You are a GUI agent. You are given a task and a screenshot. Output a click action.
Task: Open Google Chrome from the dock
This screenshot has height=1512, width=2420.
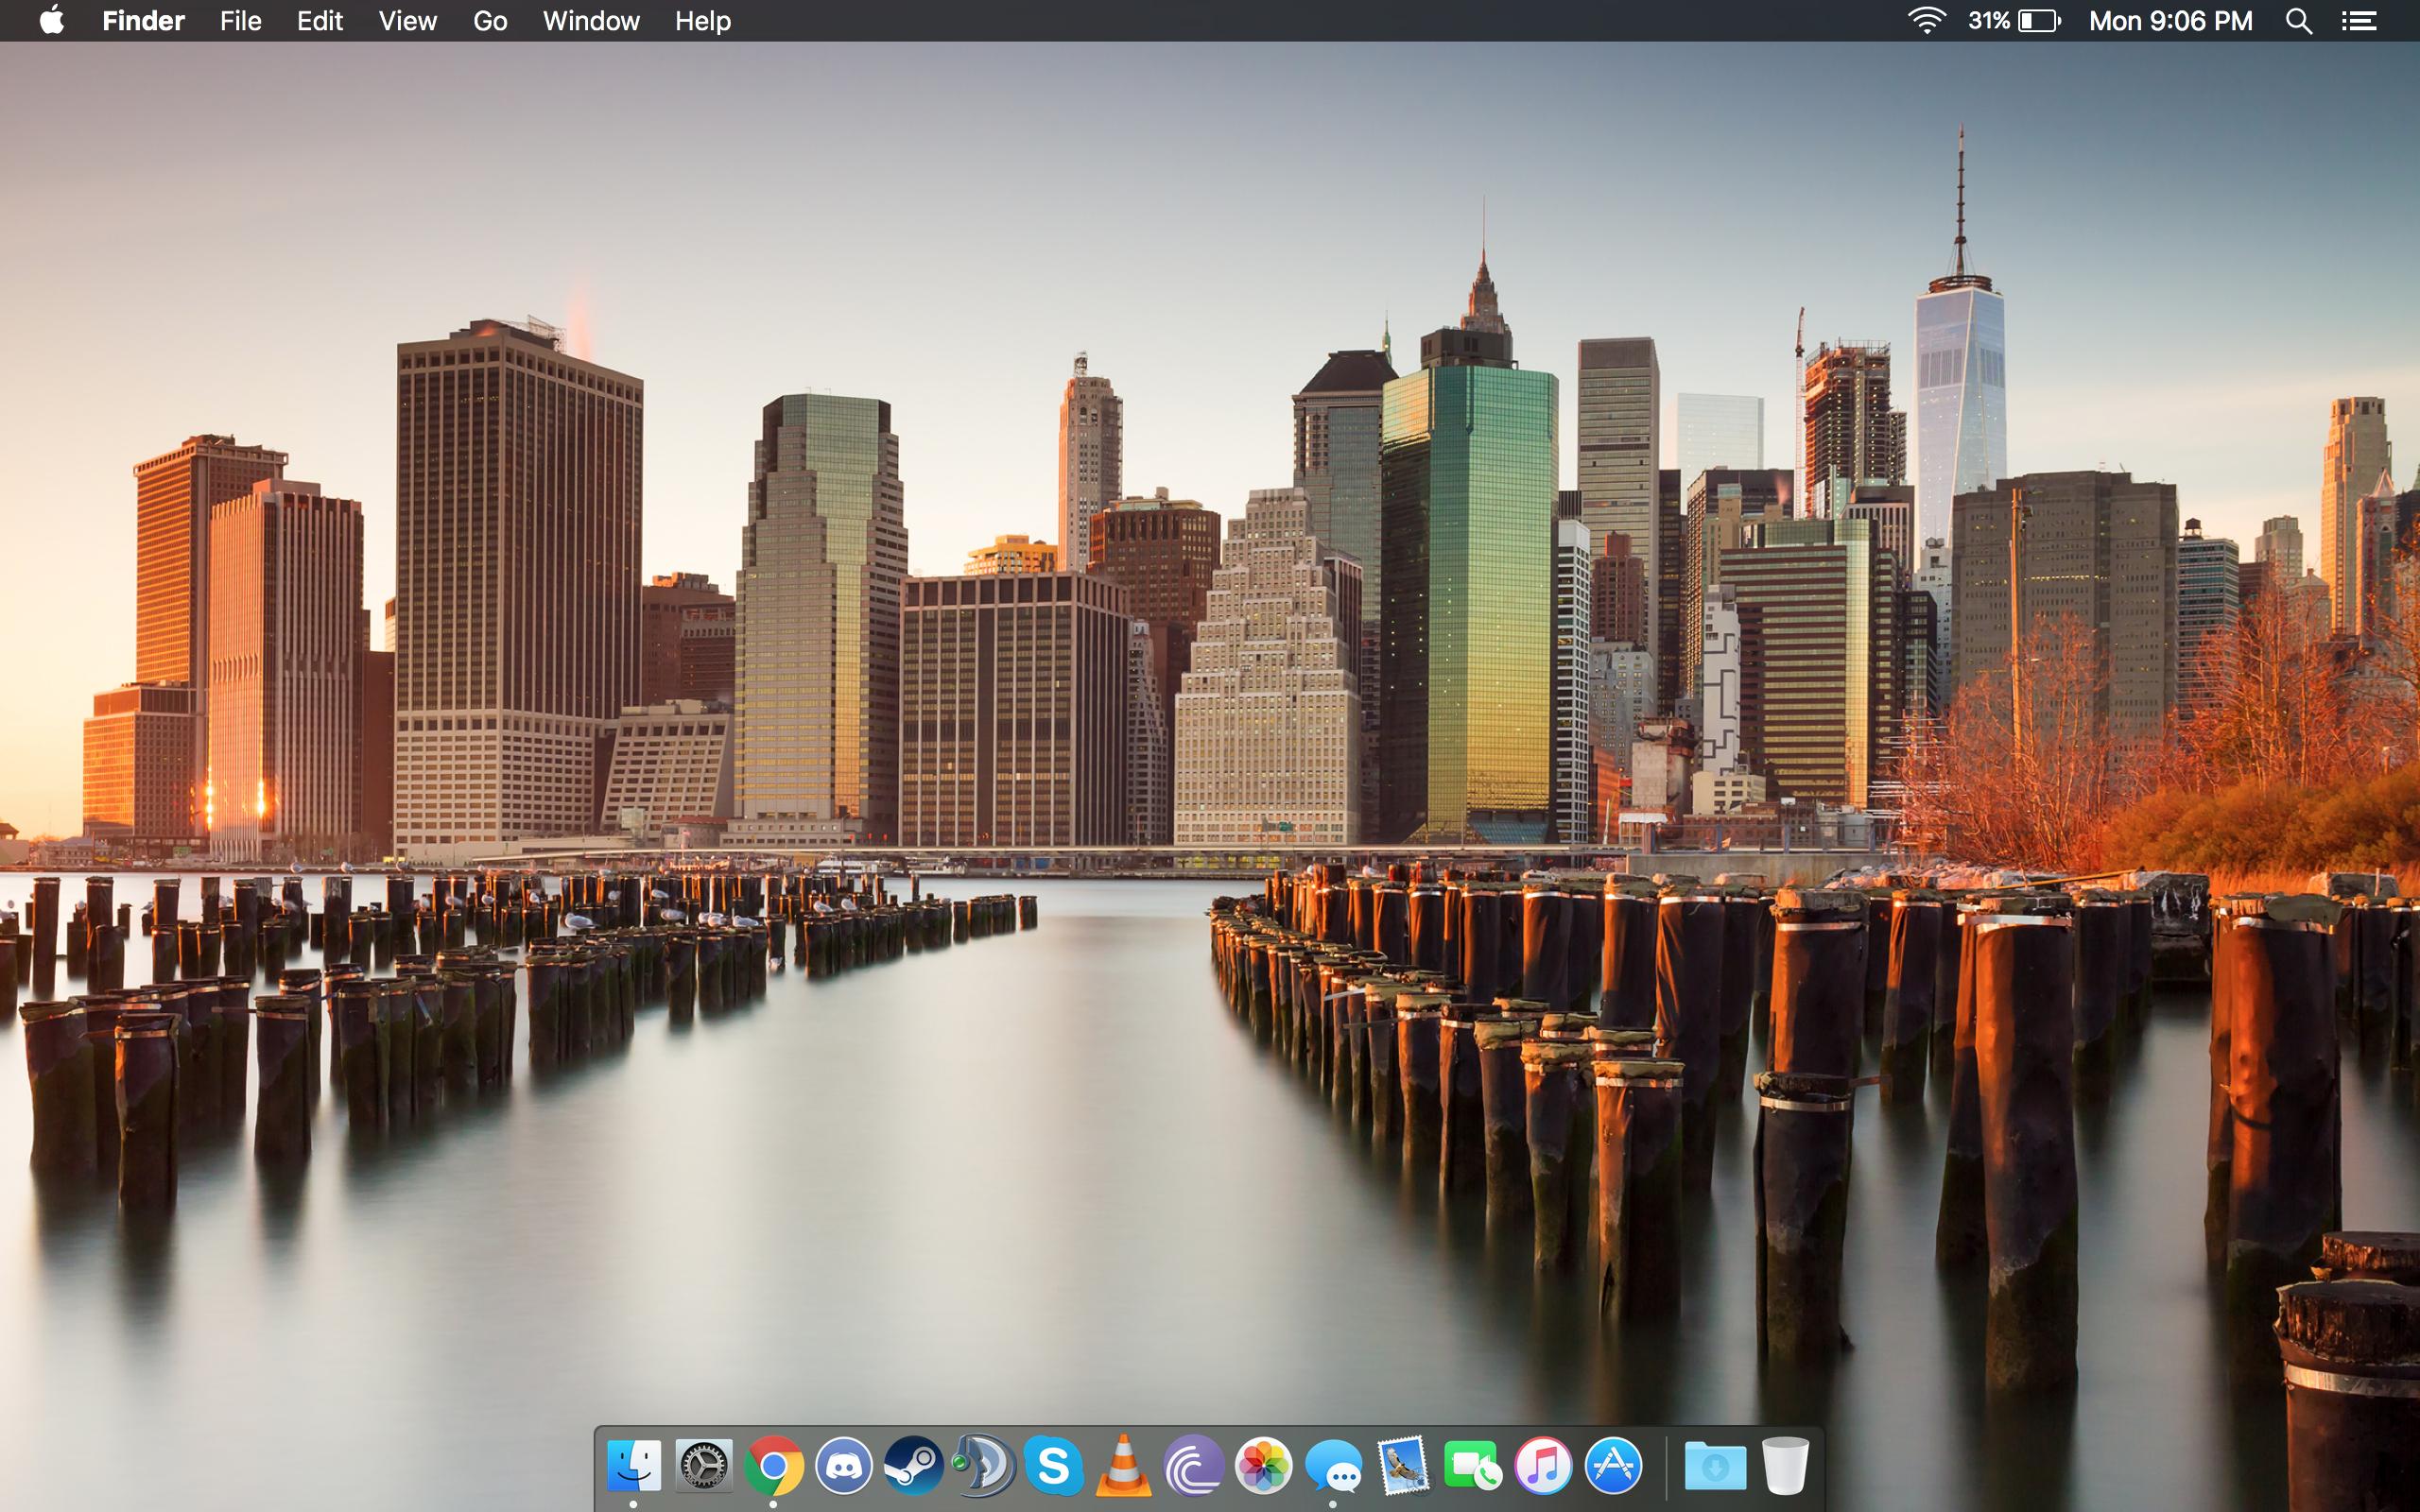tap(773, 1466)
